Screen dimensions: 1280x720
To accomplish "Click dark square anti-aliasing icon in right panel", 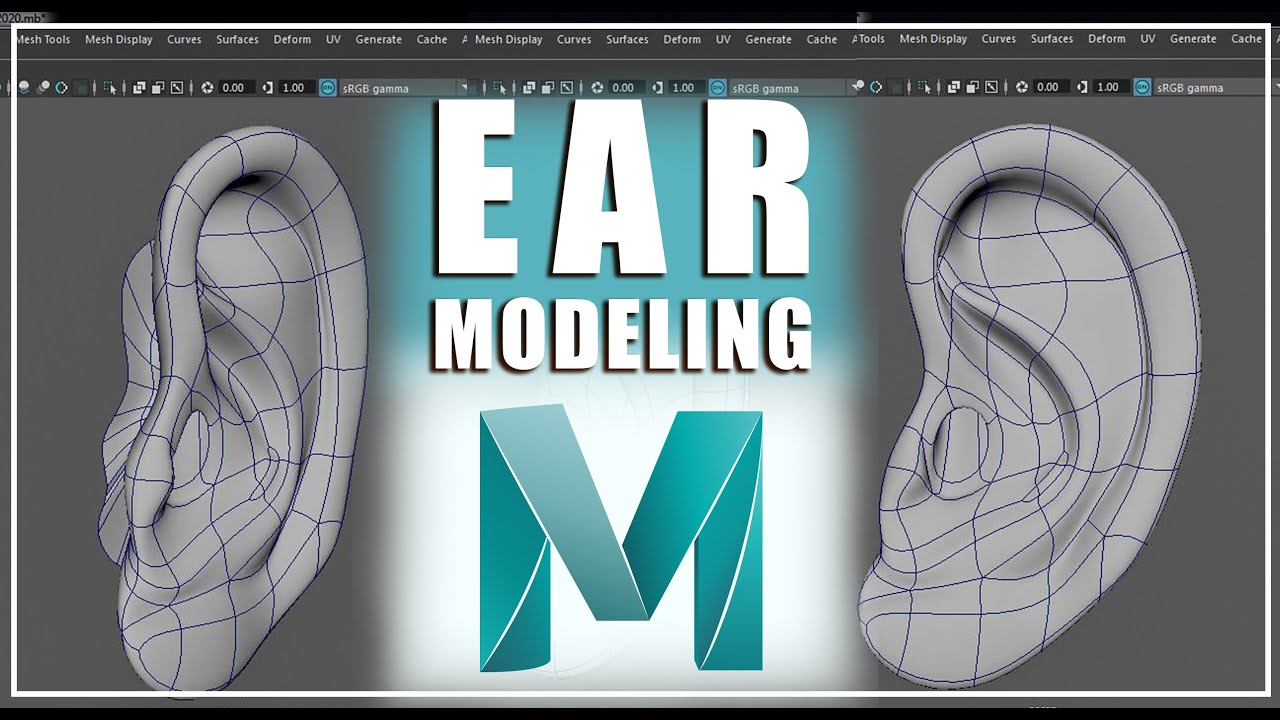I will (895, 87).
